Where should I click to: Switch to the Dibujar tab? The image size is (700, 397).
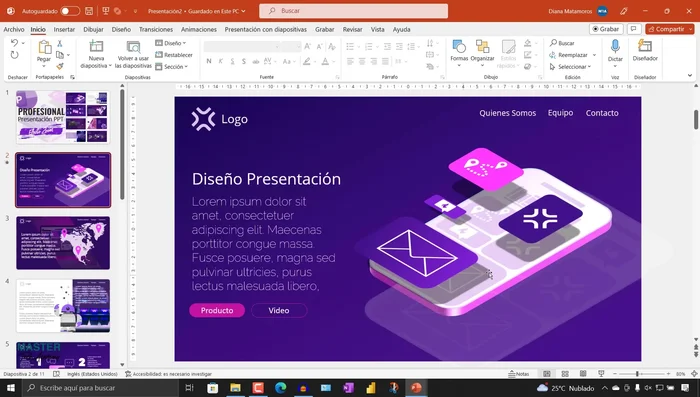[x=93, y=29]
